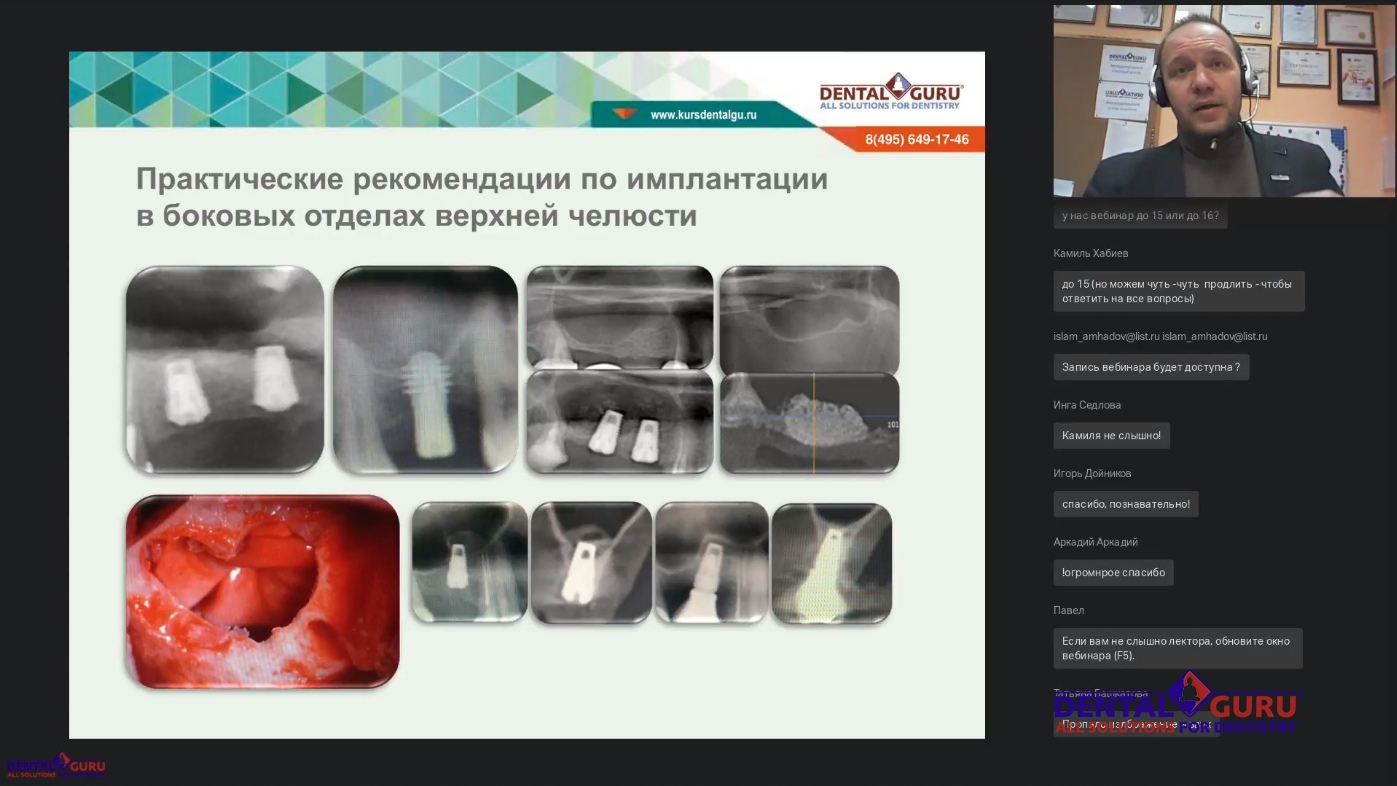This screenshot has height=786, width=1397.
Task: Click the orange triangle icon beside the website address
Action: tap(624, 114)
